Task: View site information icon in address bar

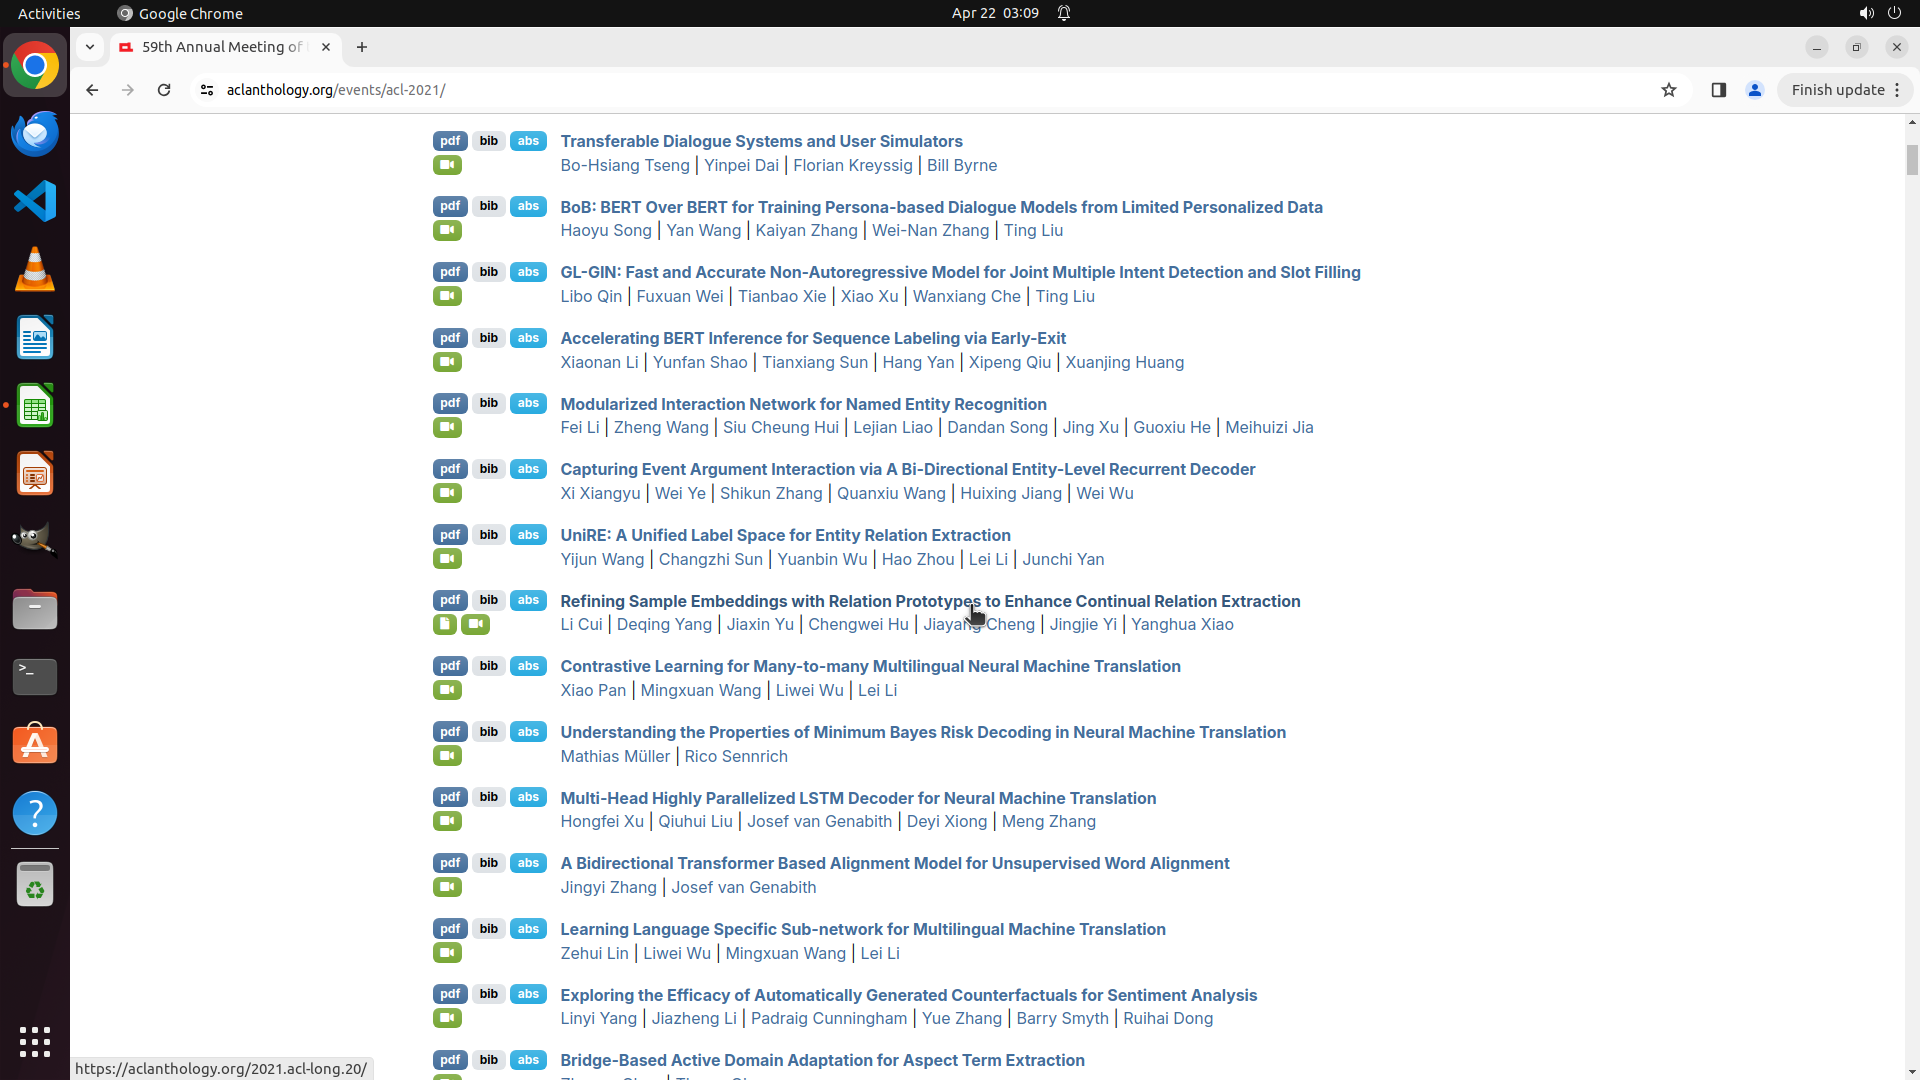Action: [x=207, y=90]
